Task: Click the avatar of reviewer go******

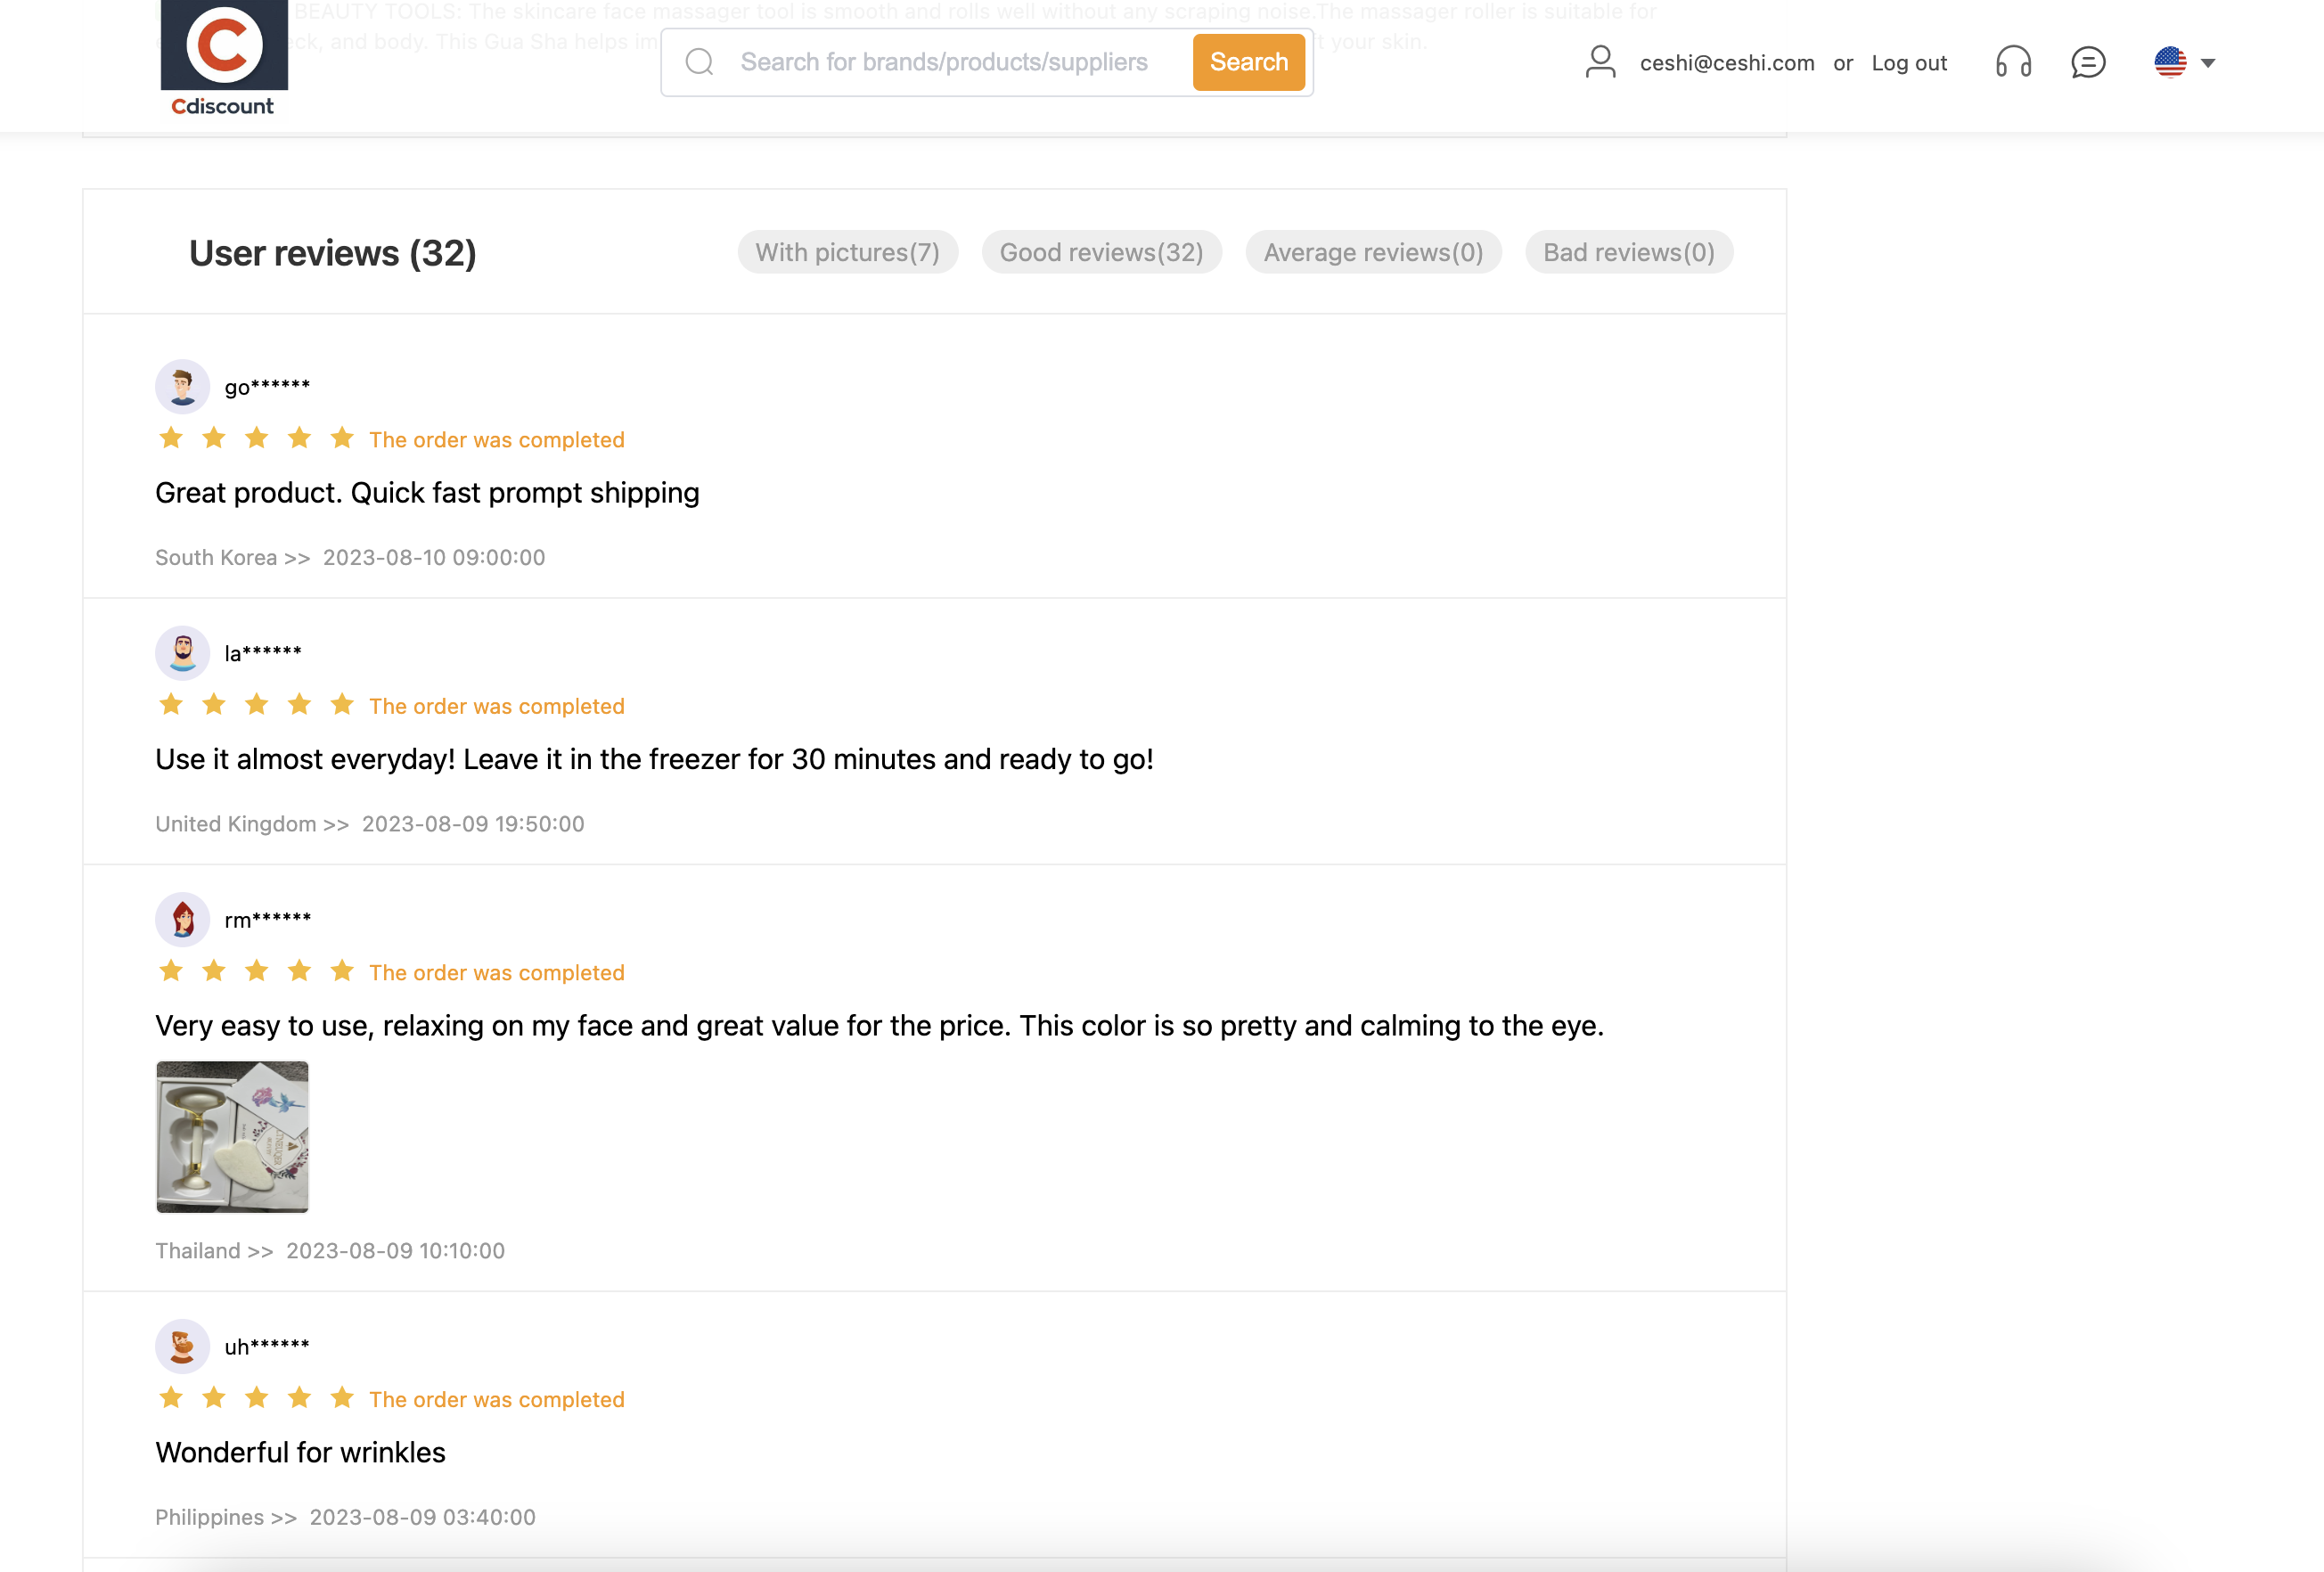Action: click(182, 386)
